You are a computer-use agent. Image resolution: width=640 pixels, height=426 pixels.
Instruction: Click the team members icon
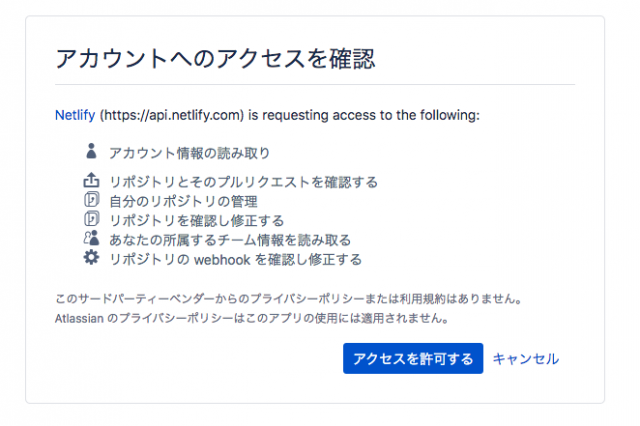tap(91, 238)
